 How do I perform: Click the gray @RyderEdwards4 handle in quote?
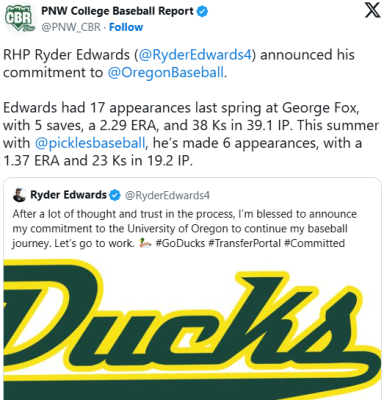(x=167, y=195)
